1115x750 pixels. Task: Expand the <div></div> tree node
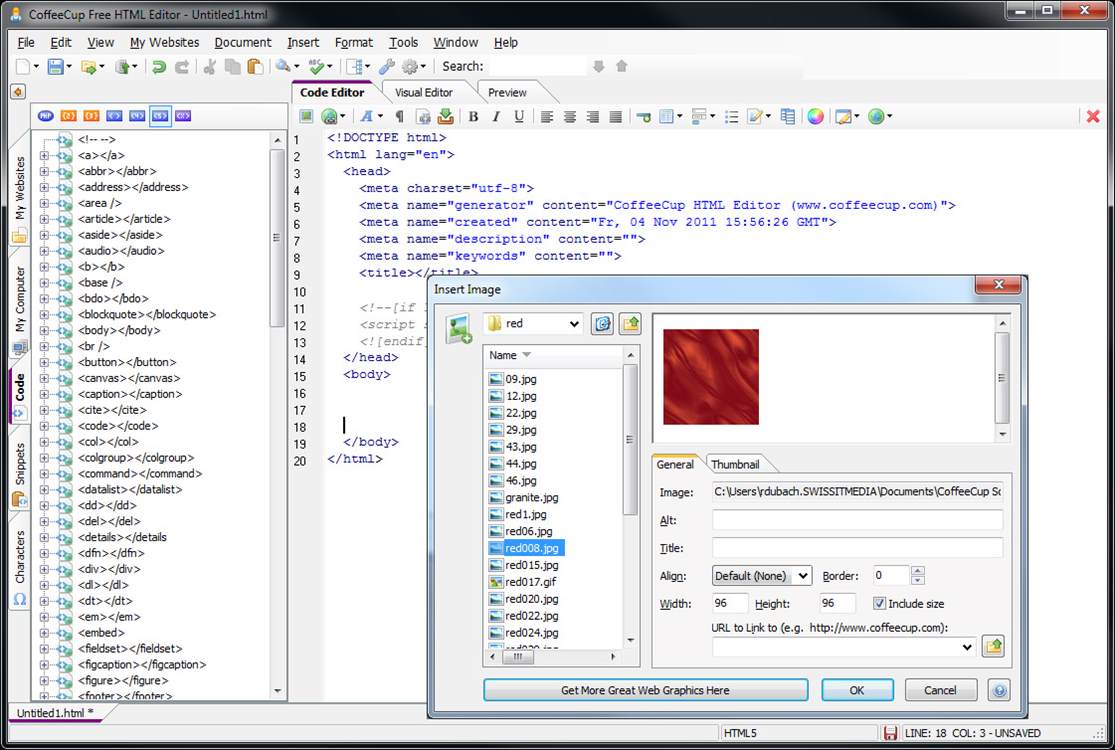pyautogui.click(x=44, y=569)
